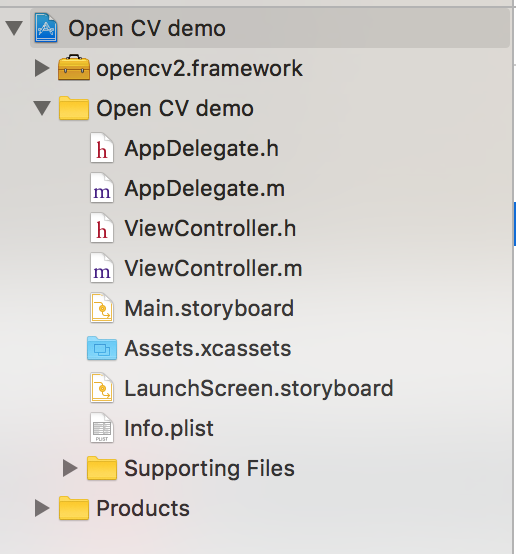Viewport: 516px width, 554px height.
Task: Select the Open CV demo project name
Action: 147,28
